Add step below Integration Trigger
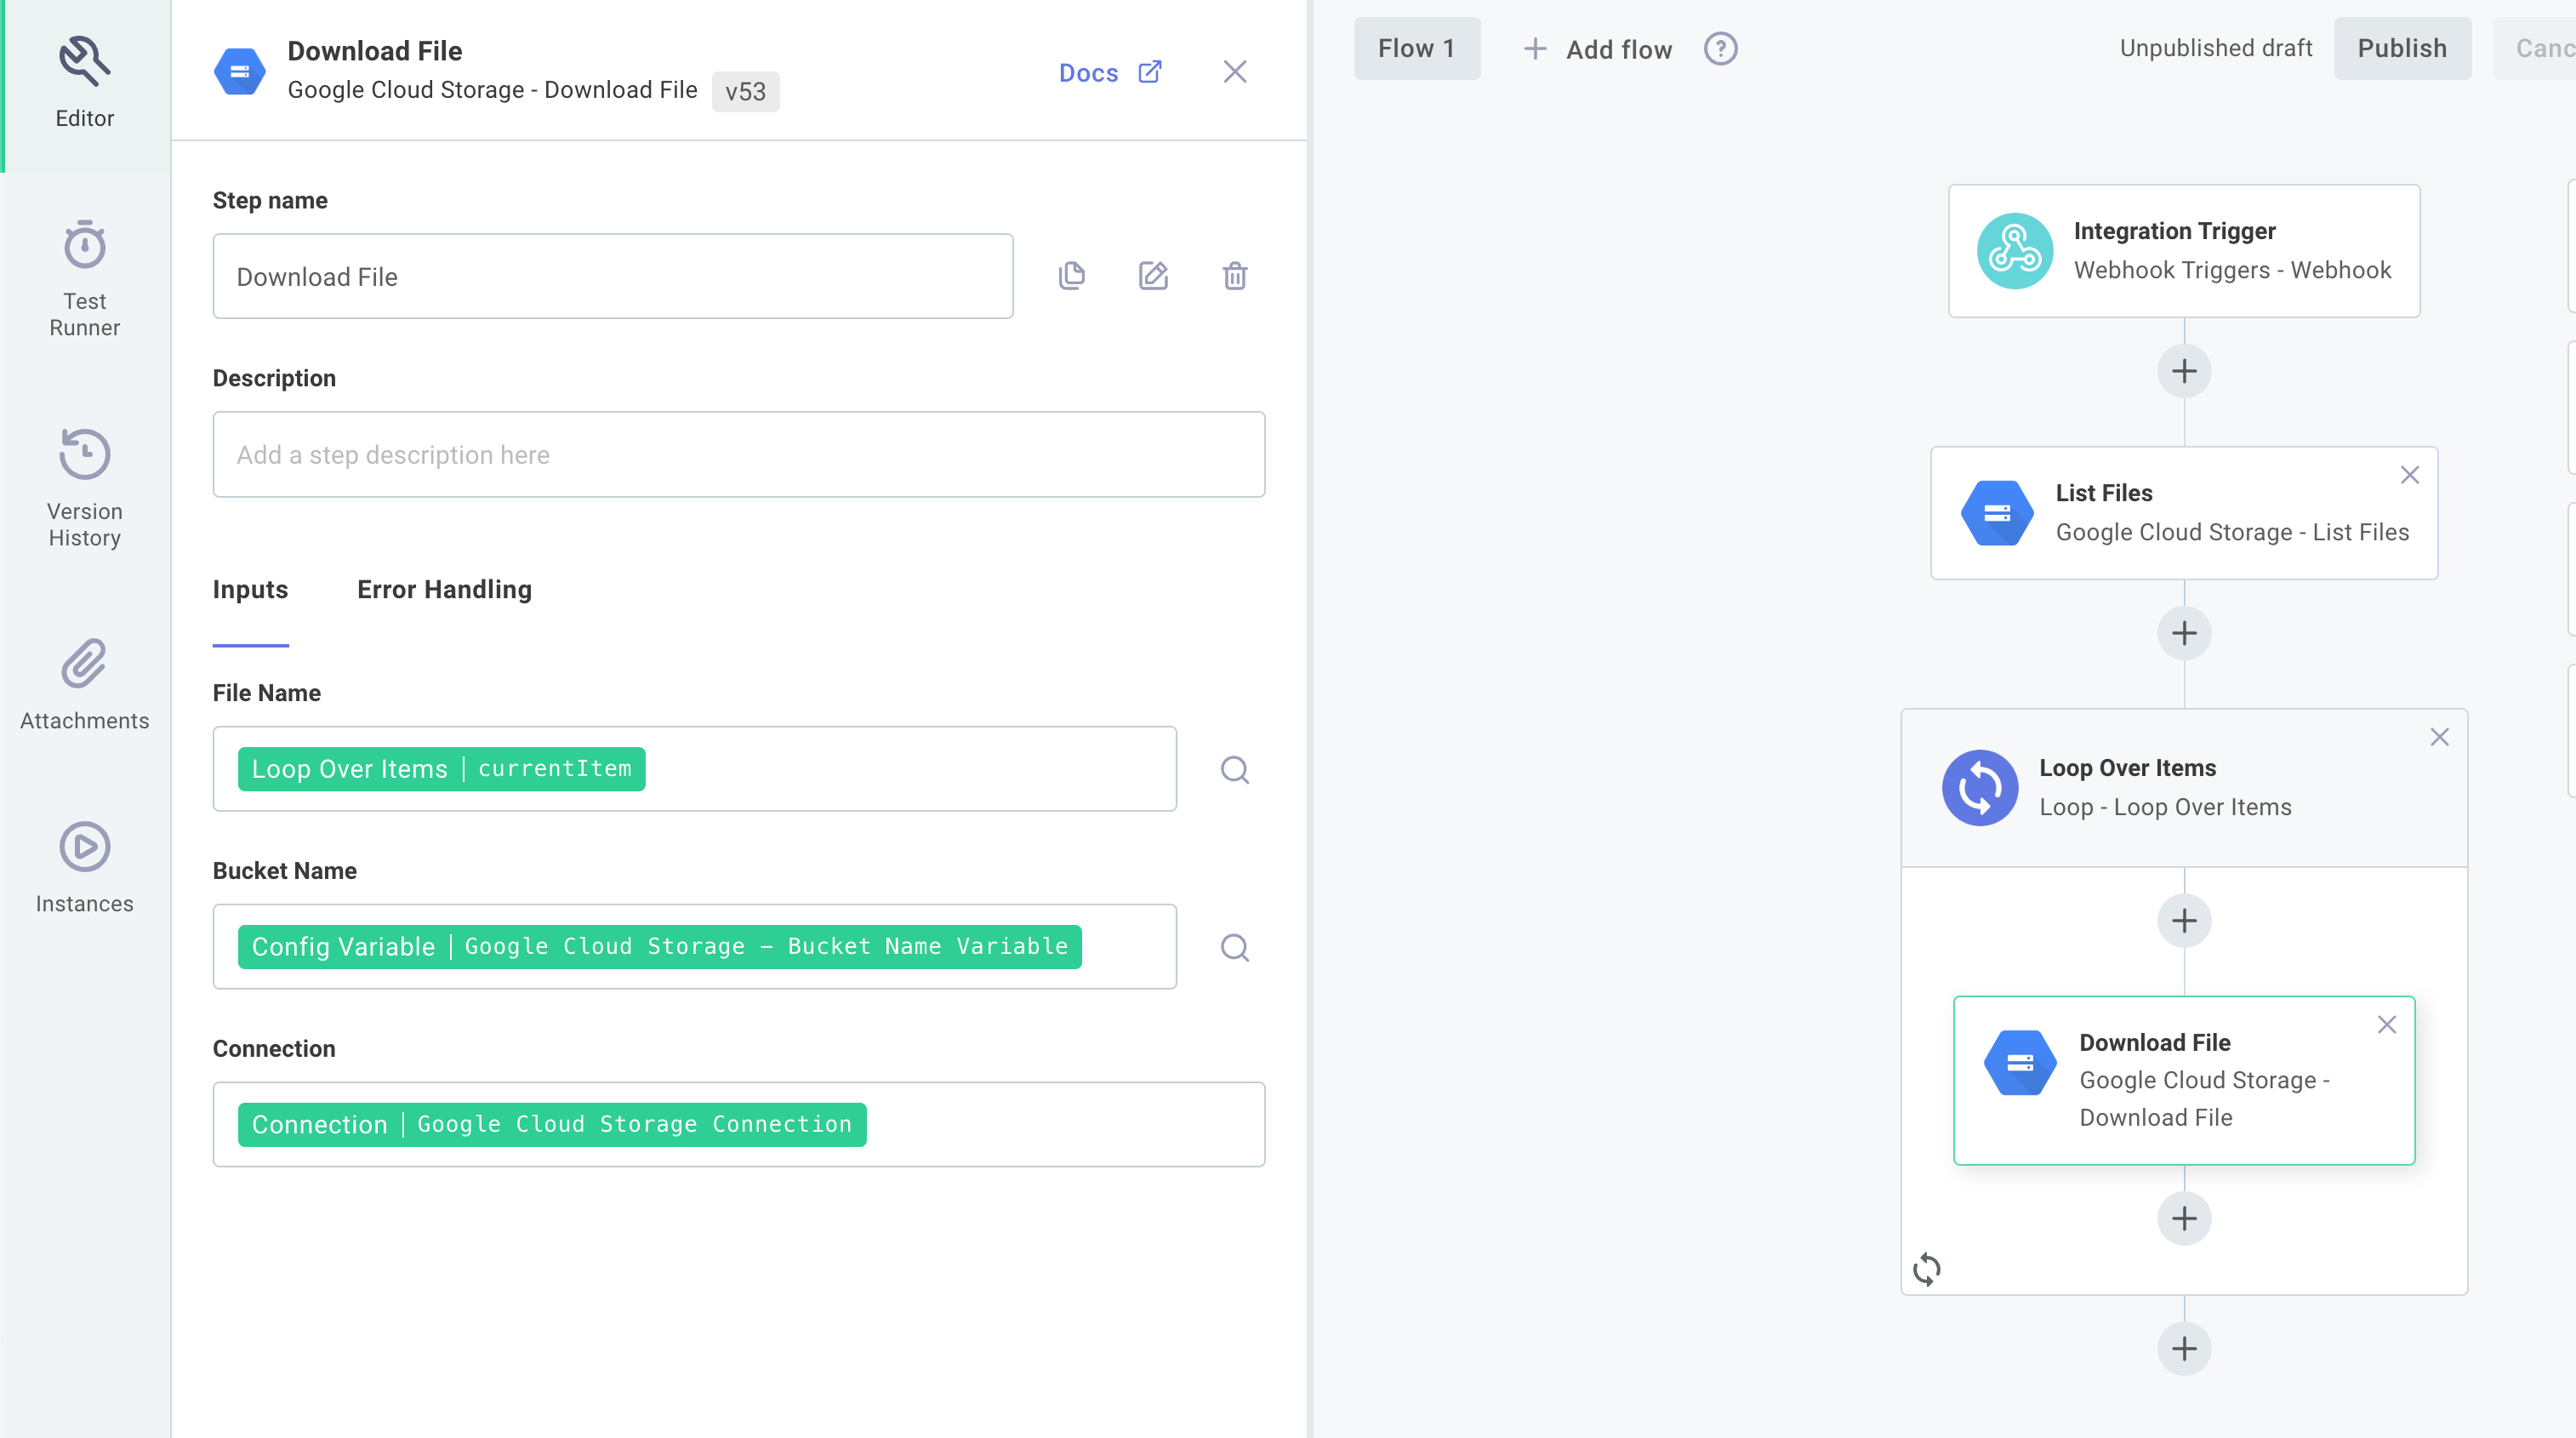 click(2183, 371)
